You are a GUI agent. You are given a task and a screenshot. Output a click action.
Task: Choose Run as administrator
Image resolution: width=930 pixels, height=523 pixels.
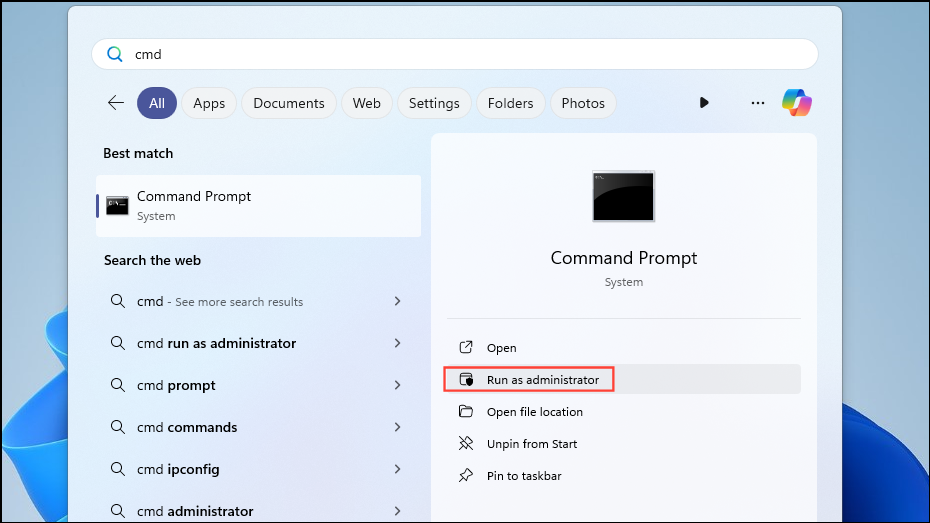coord(623,380)
